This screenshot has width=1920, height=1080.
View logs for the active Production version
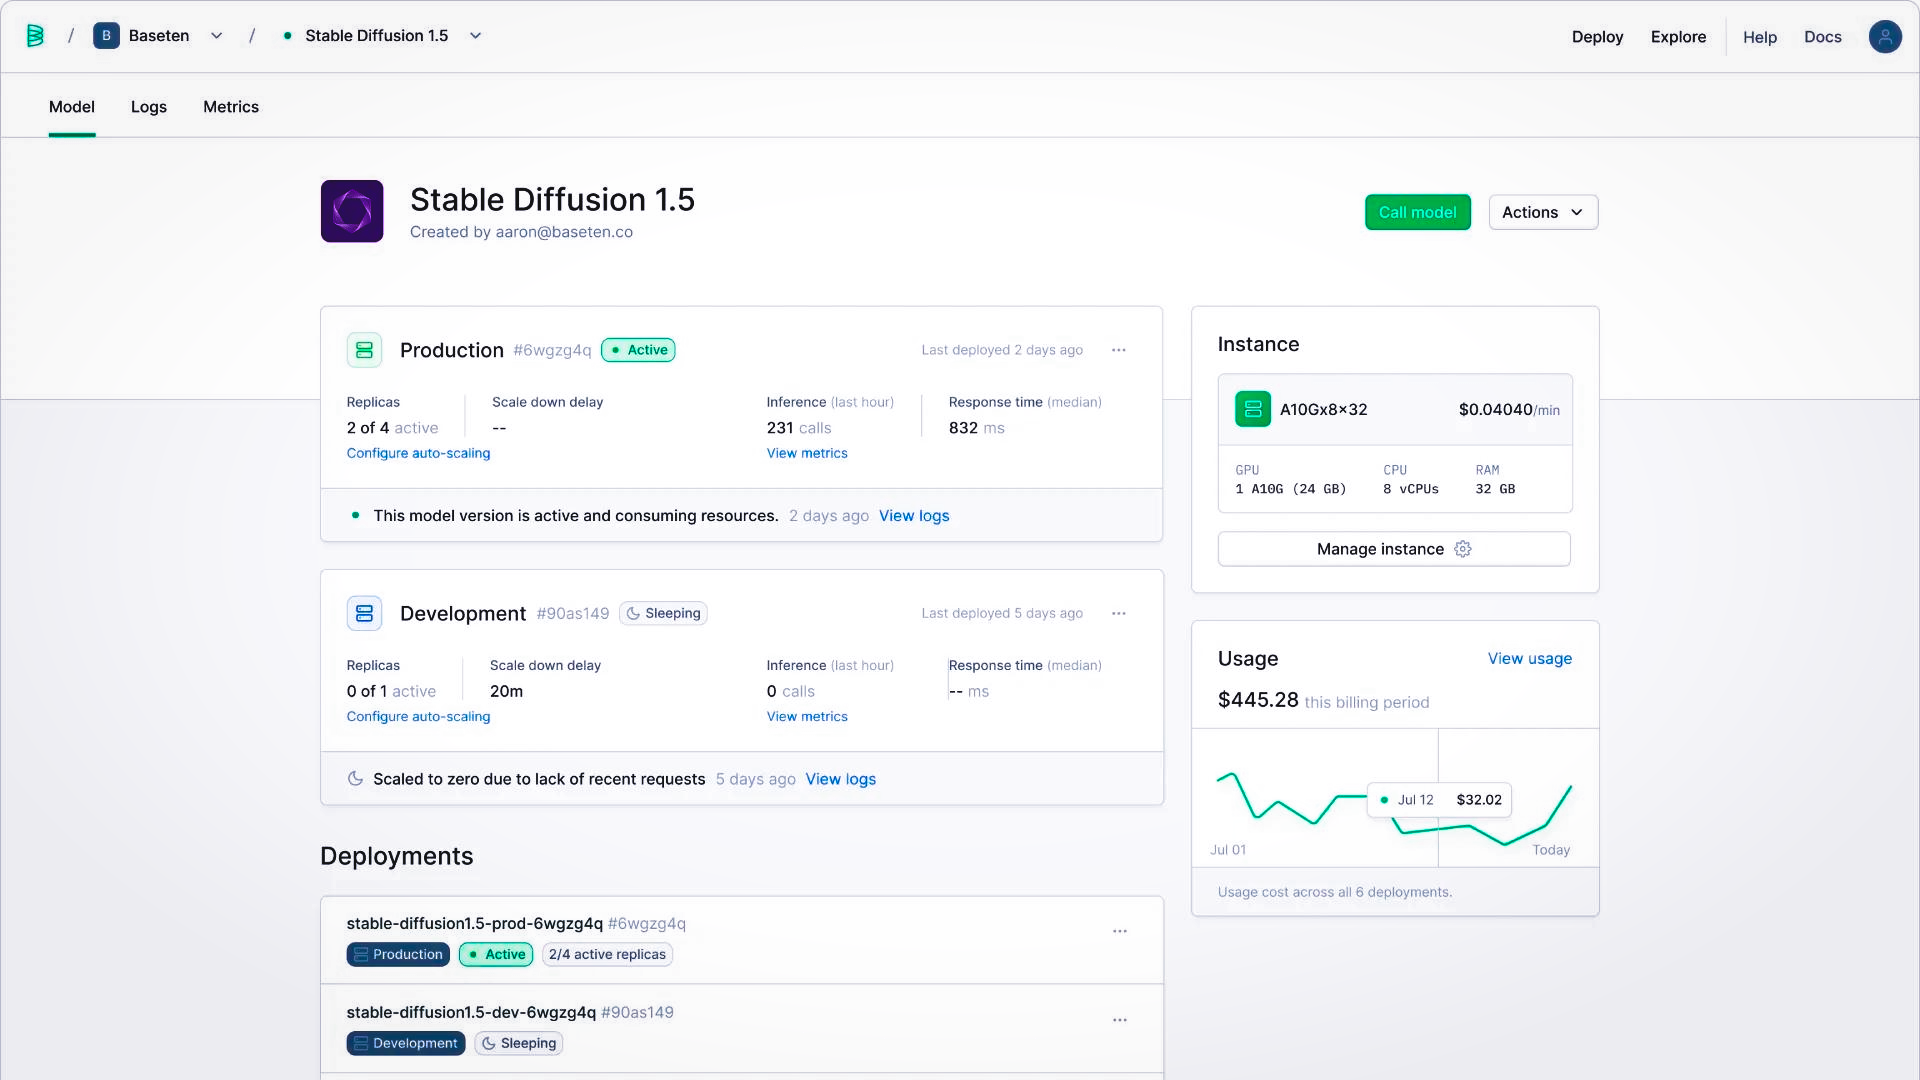tap(914, 516)
